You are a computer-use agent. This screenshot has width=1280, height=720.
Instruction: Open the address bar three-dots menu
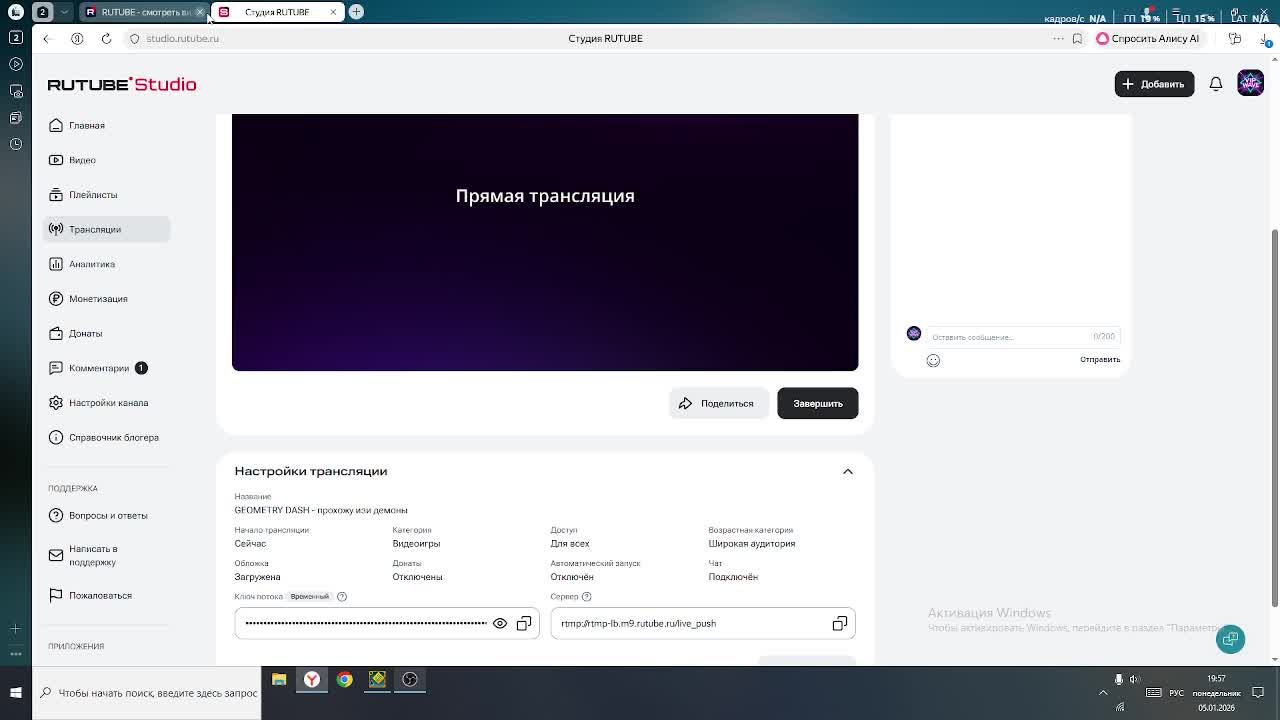[x=1058, y=38]
